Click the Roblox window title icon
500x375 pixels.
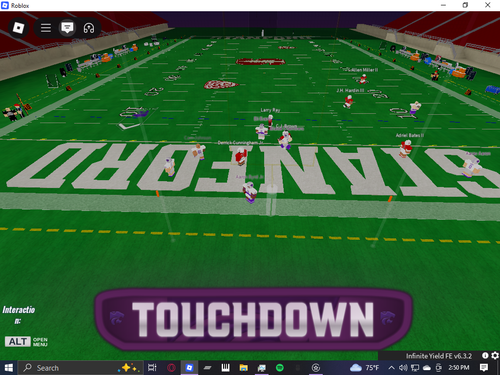[5, 5]
